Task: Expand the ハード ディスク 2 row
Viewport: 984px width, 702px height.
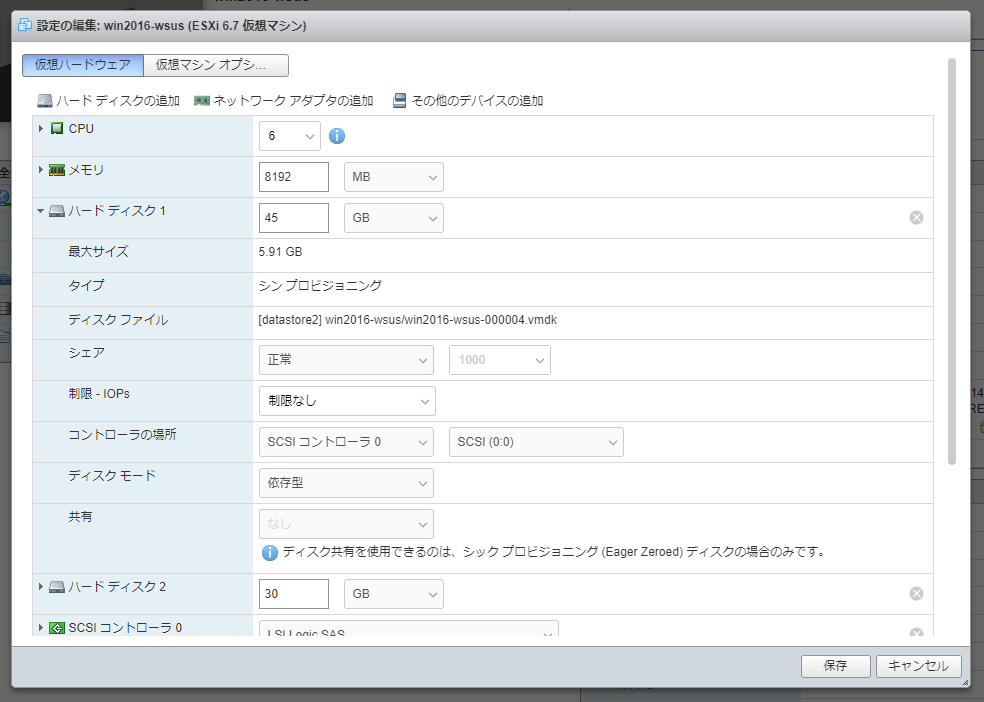Action: coord(41,587)
